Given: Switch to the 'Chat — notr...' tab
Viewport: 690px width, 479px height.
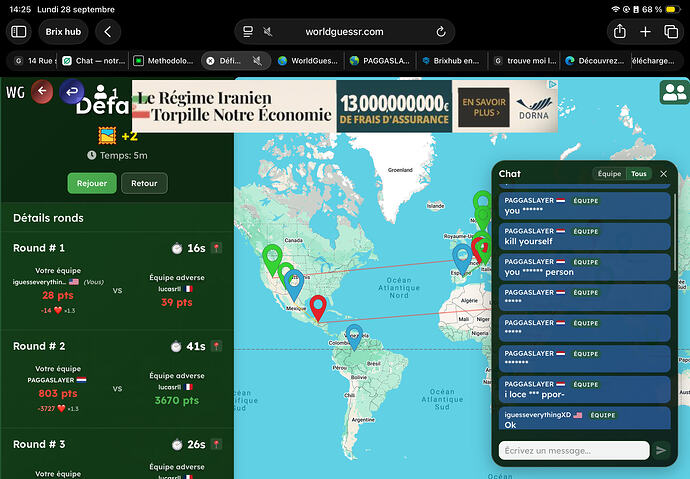Looking at the screenshot, I should tap(94, 61).
